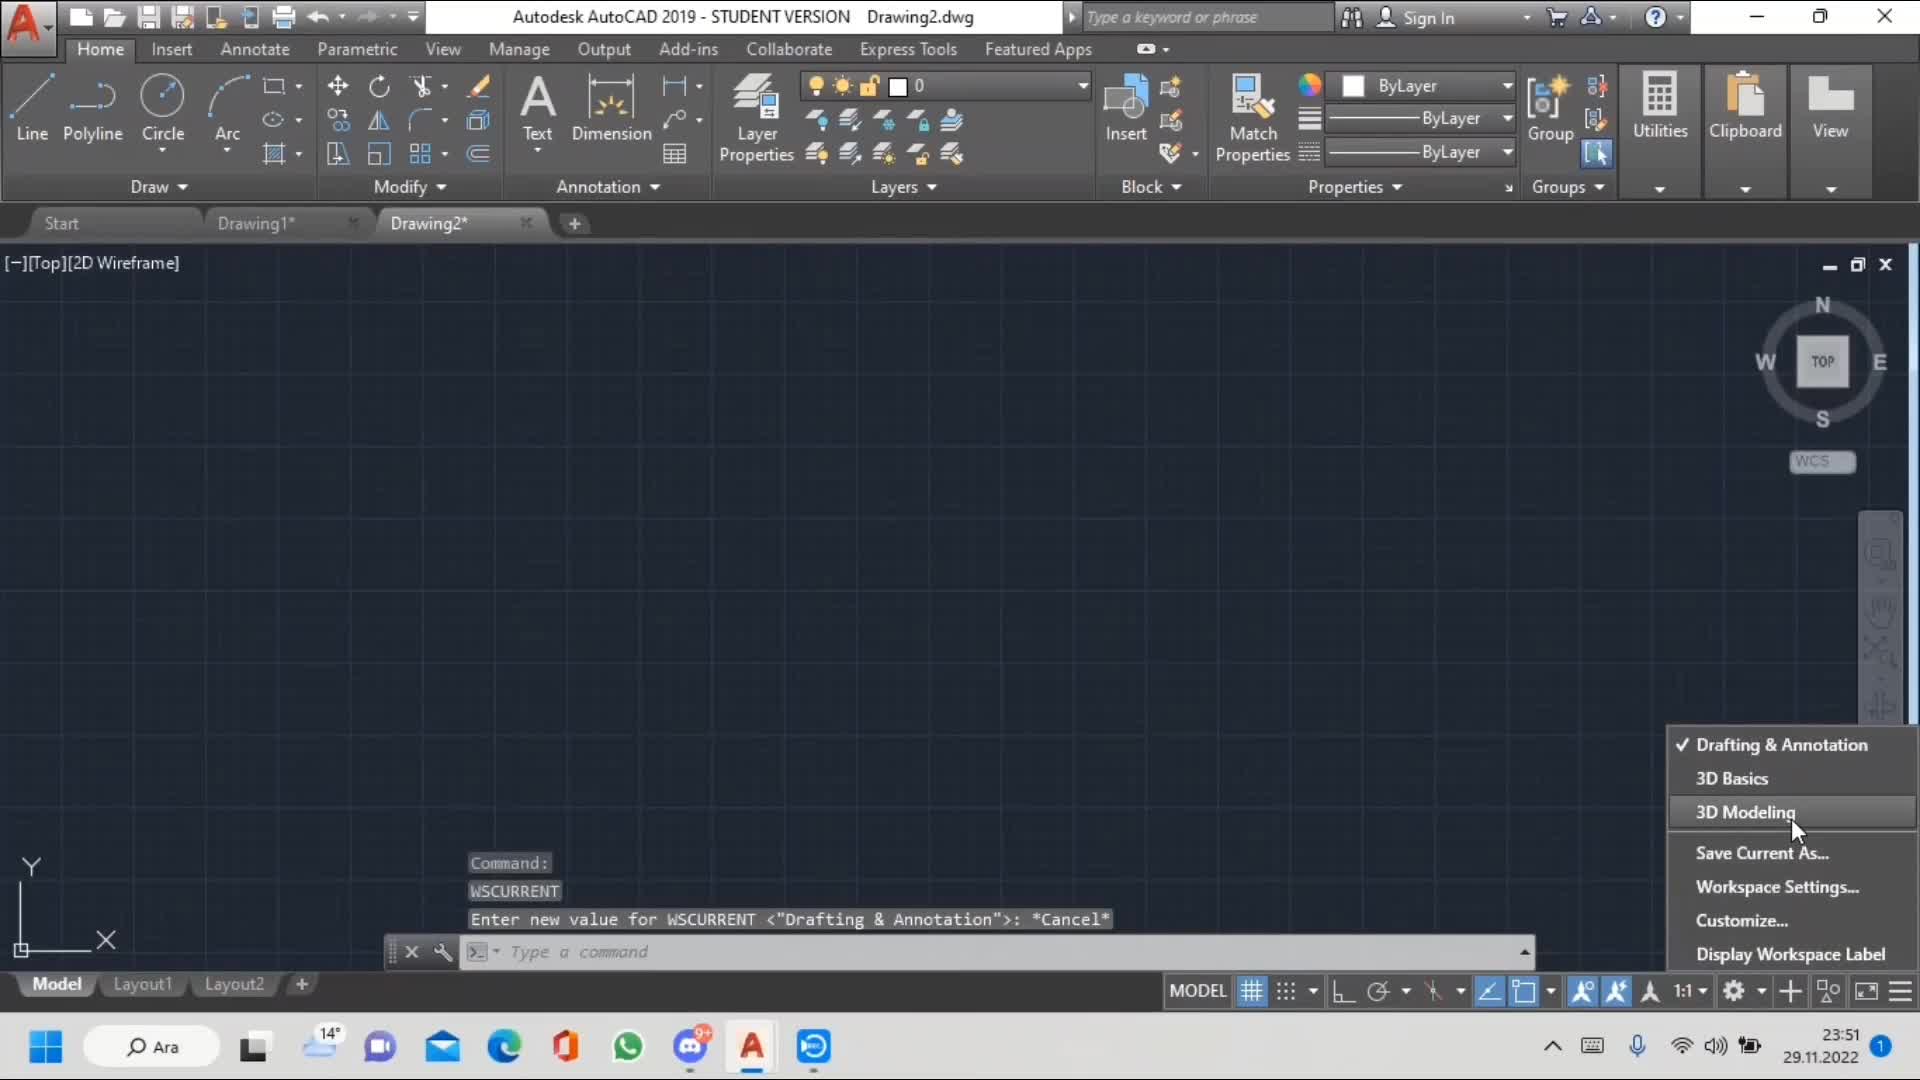Image resolution: width=1920 pixels, height=1080 pixels.
Task: Open Workspace Settings... entry
Action: pyautogui.click(x=1792, y=887)
